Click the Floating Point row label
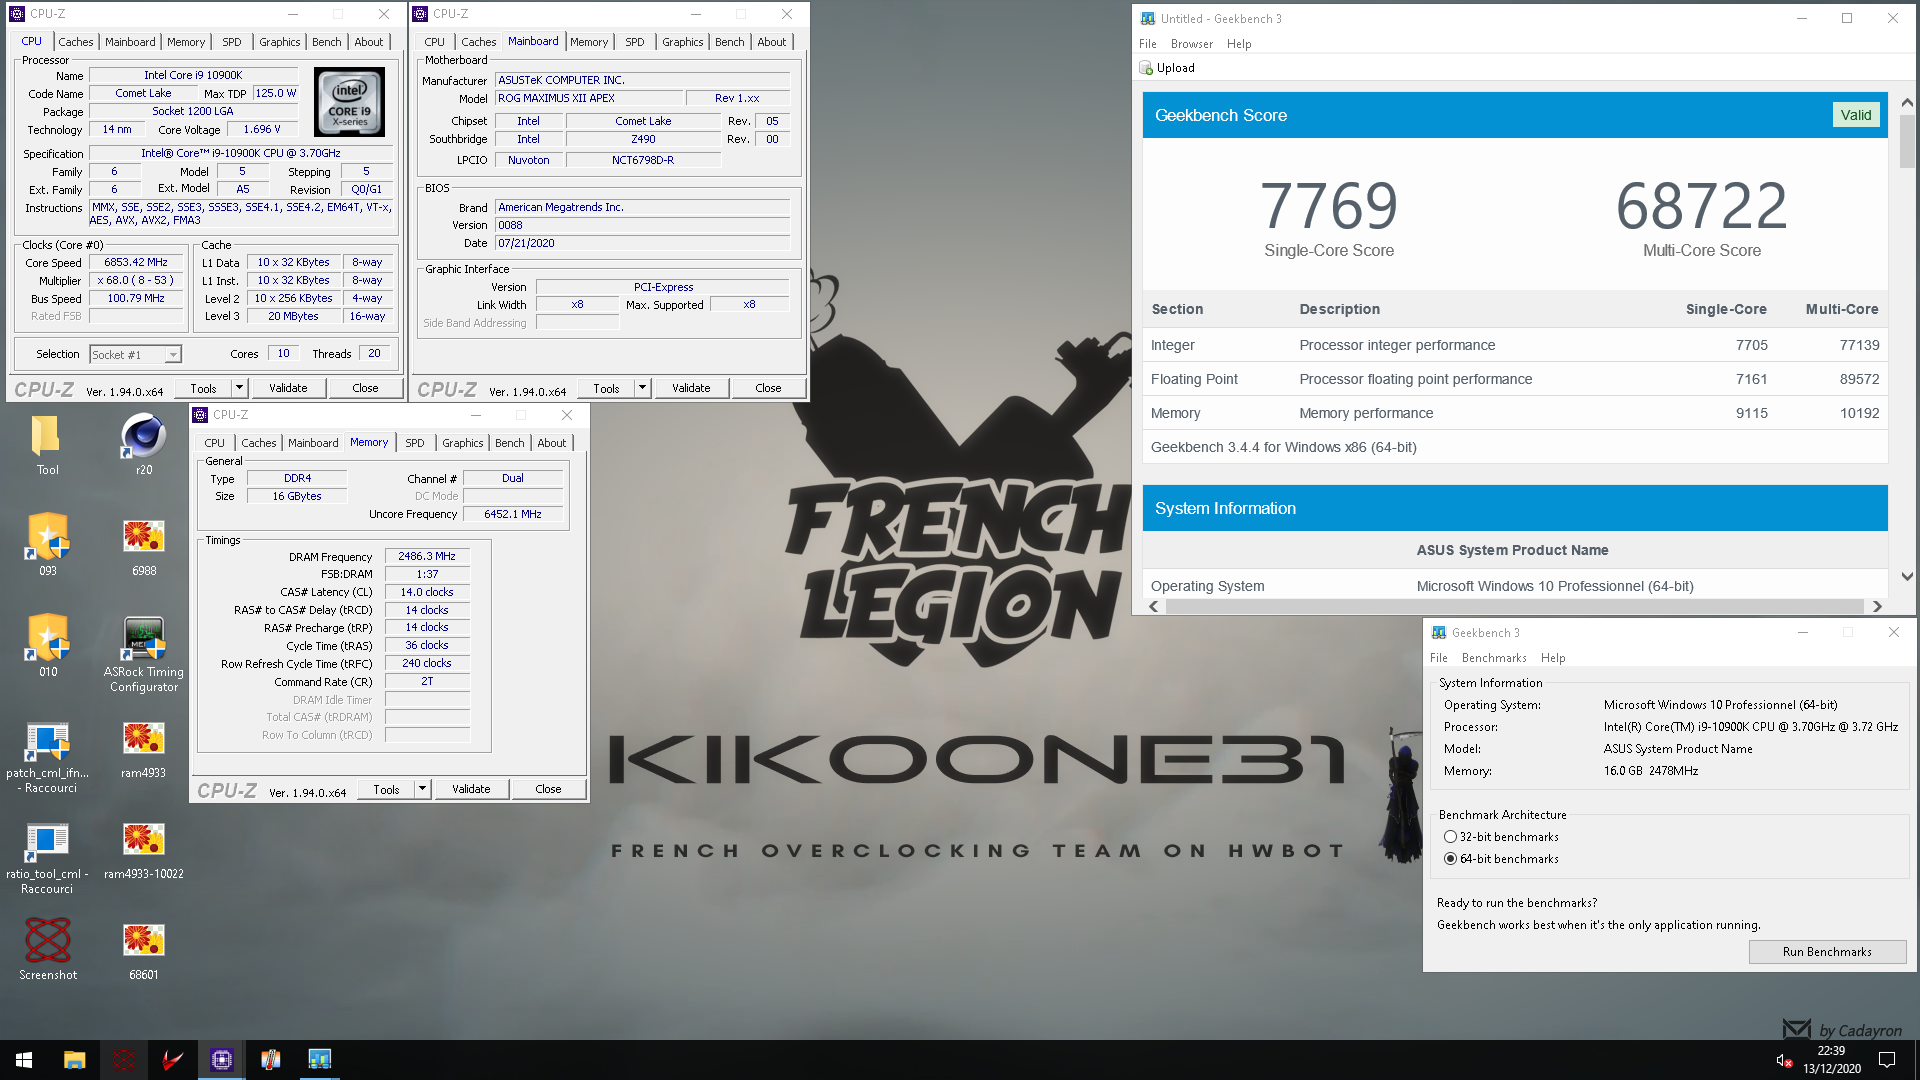The width and height of the screenshot is (1920, 1080). click(1194, 379)
